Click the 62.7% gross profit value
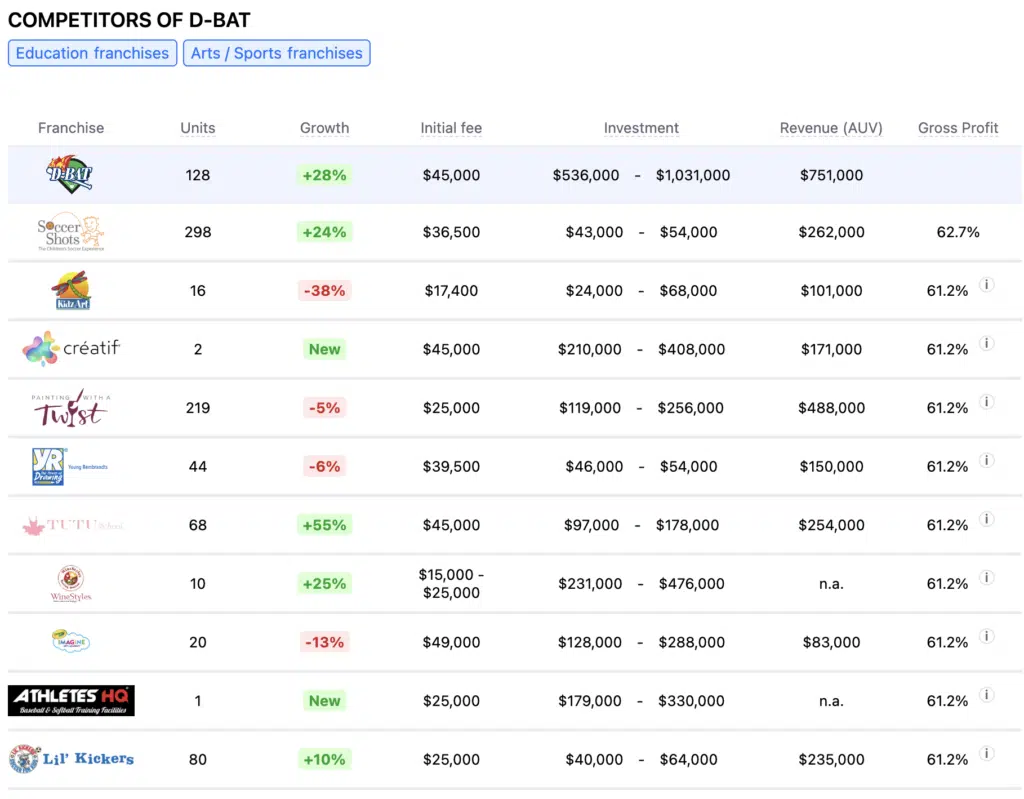 (x=958, y=232)
